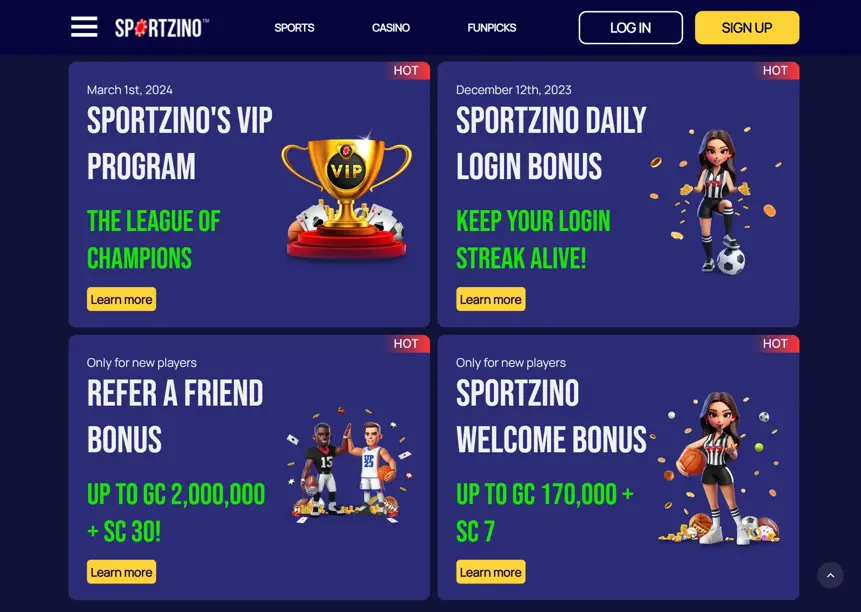The height and width of the screenshot is (612, 861).
Task: Open the hamburger menu icon
Action: pyautogui.click(x=84, y=27)
